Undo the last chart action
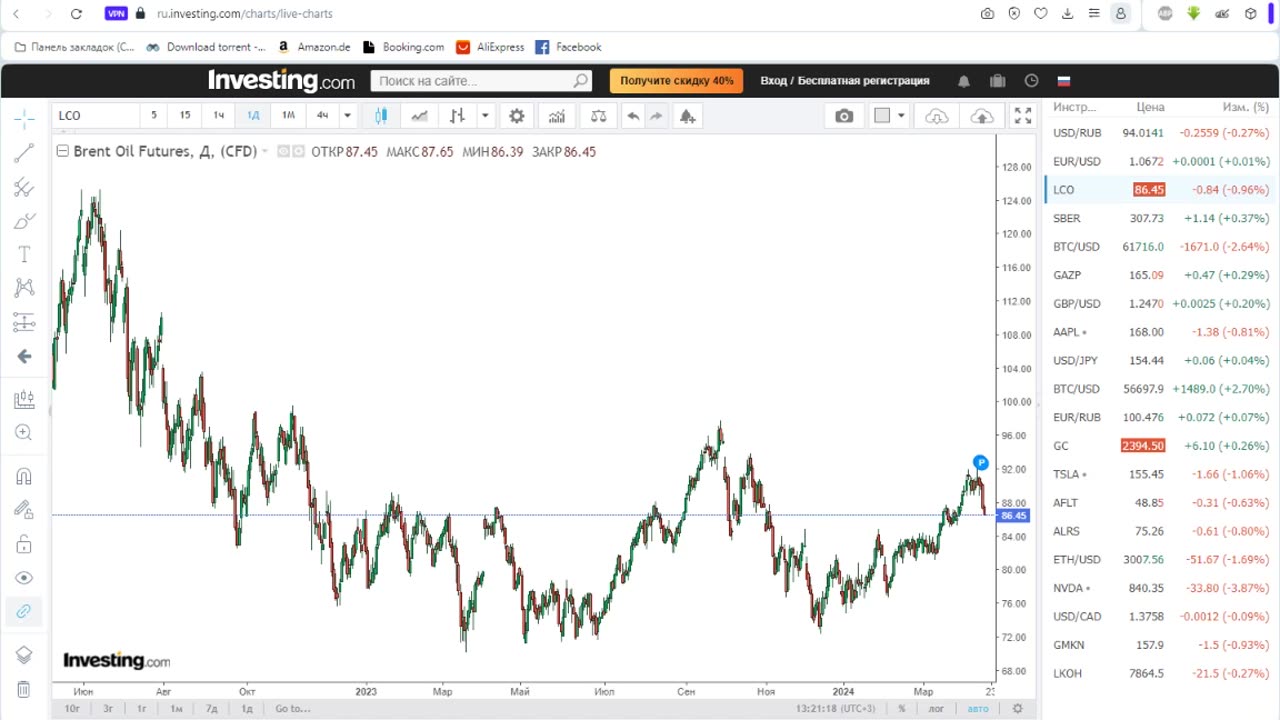 click(633, 116)
